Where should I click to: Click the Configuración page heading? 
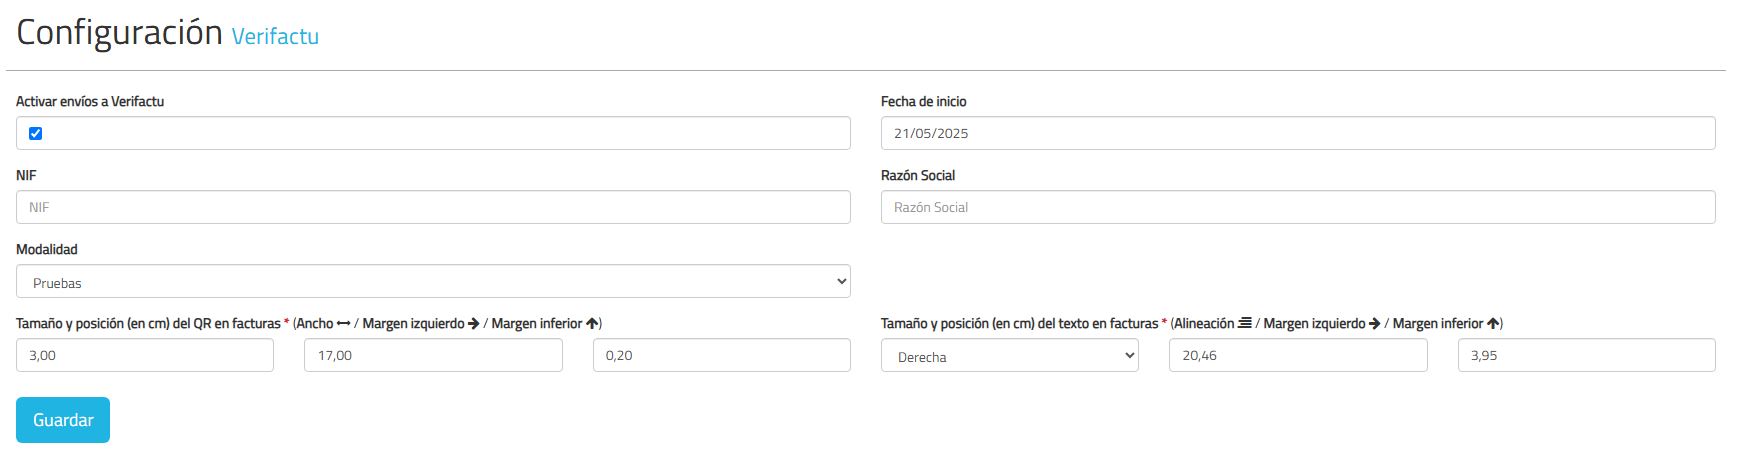119,32
